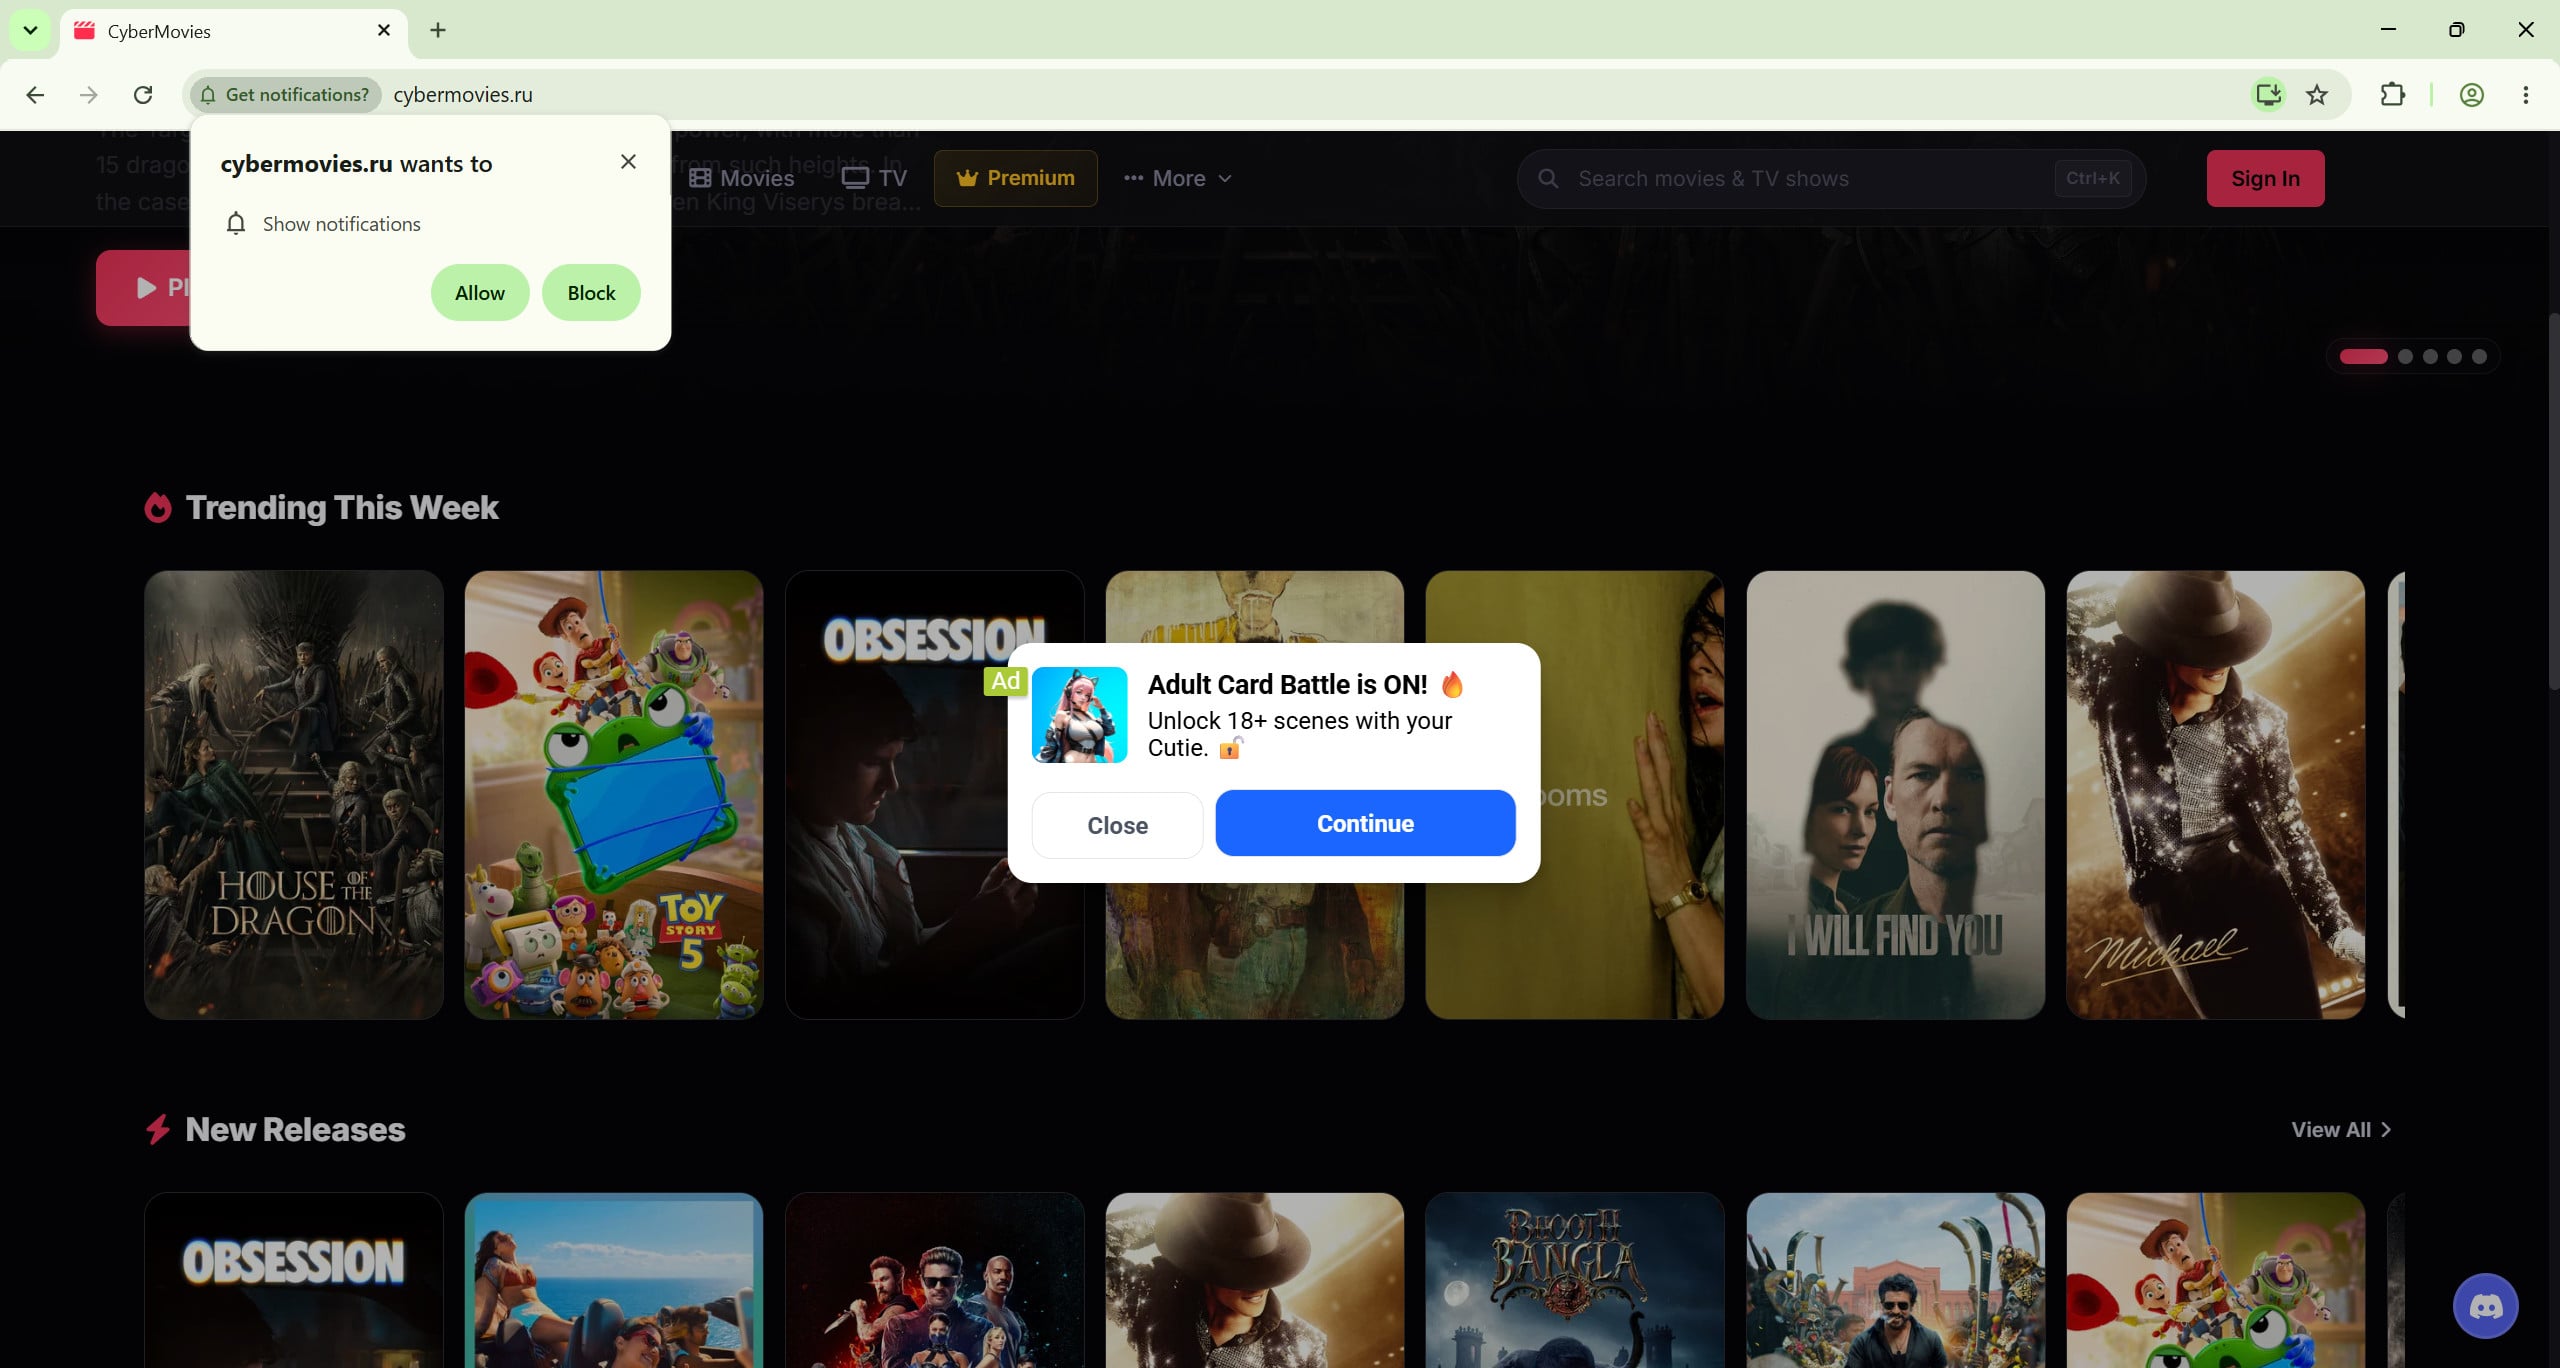Block notifications from cybermovies.ru
Screen dimensions: 2560x1368
tap(591, 293)
